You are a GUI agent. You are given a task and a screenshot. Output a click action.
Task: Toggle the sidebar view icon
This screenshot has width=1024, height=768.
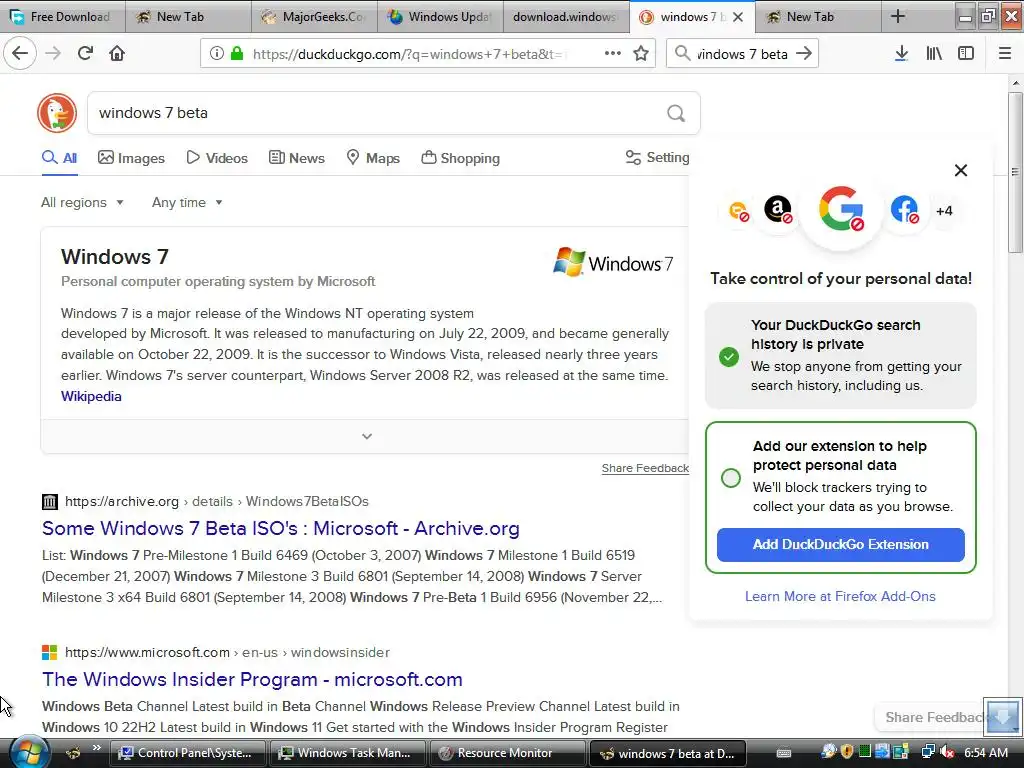pyautogui.click(x=966, y=54)
